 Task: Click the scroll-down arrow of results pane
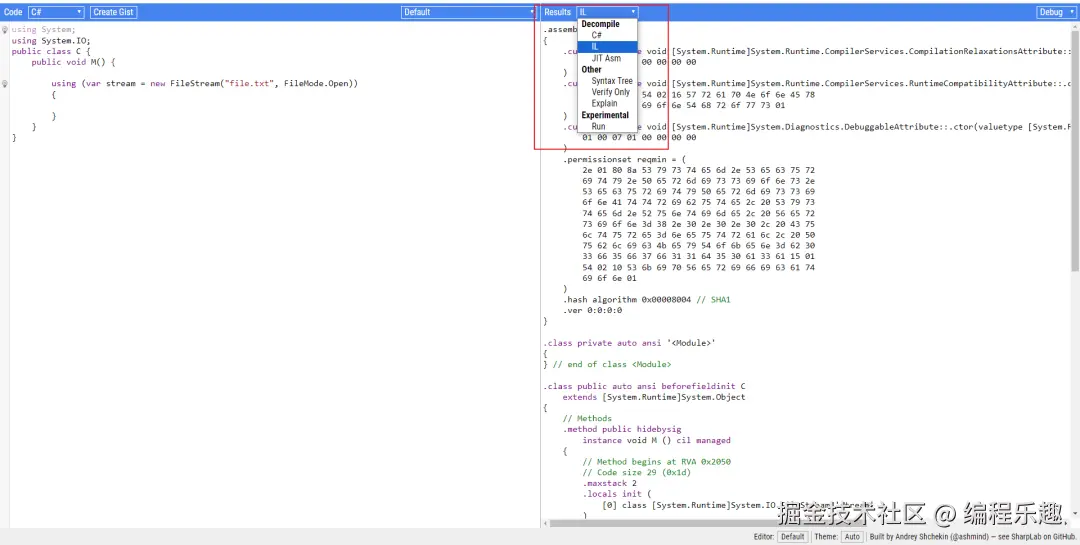click(1075, 514)
